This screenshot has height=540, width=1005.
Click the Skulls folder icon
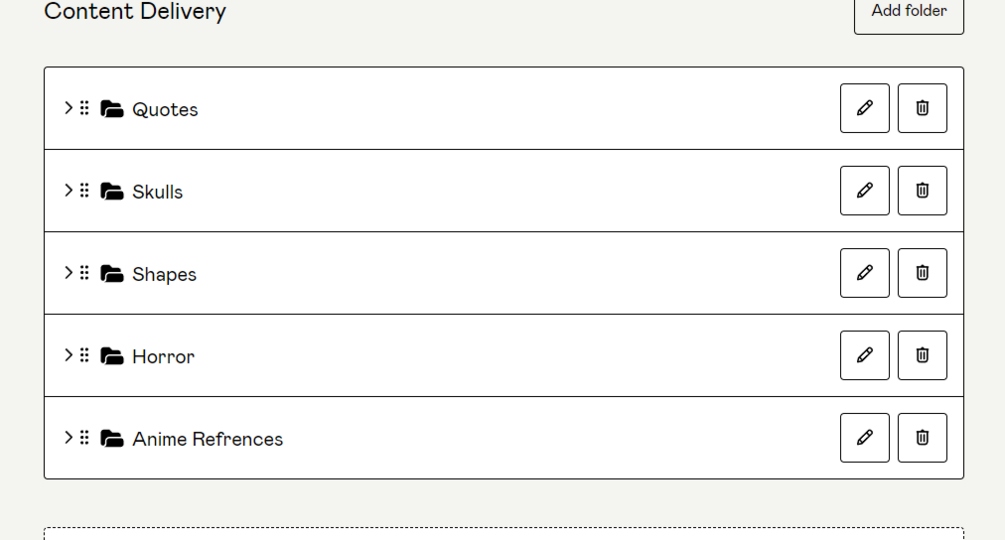pyautogui.click(x=112, y=191)
